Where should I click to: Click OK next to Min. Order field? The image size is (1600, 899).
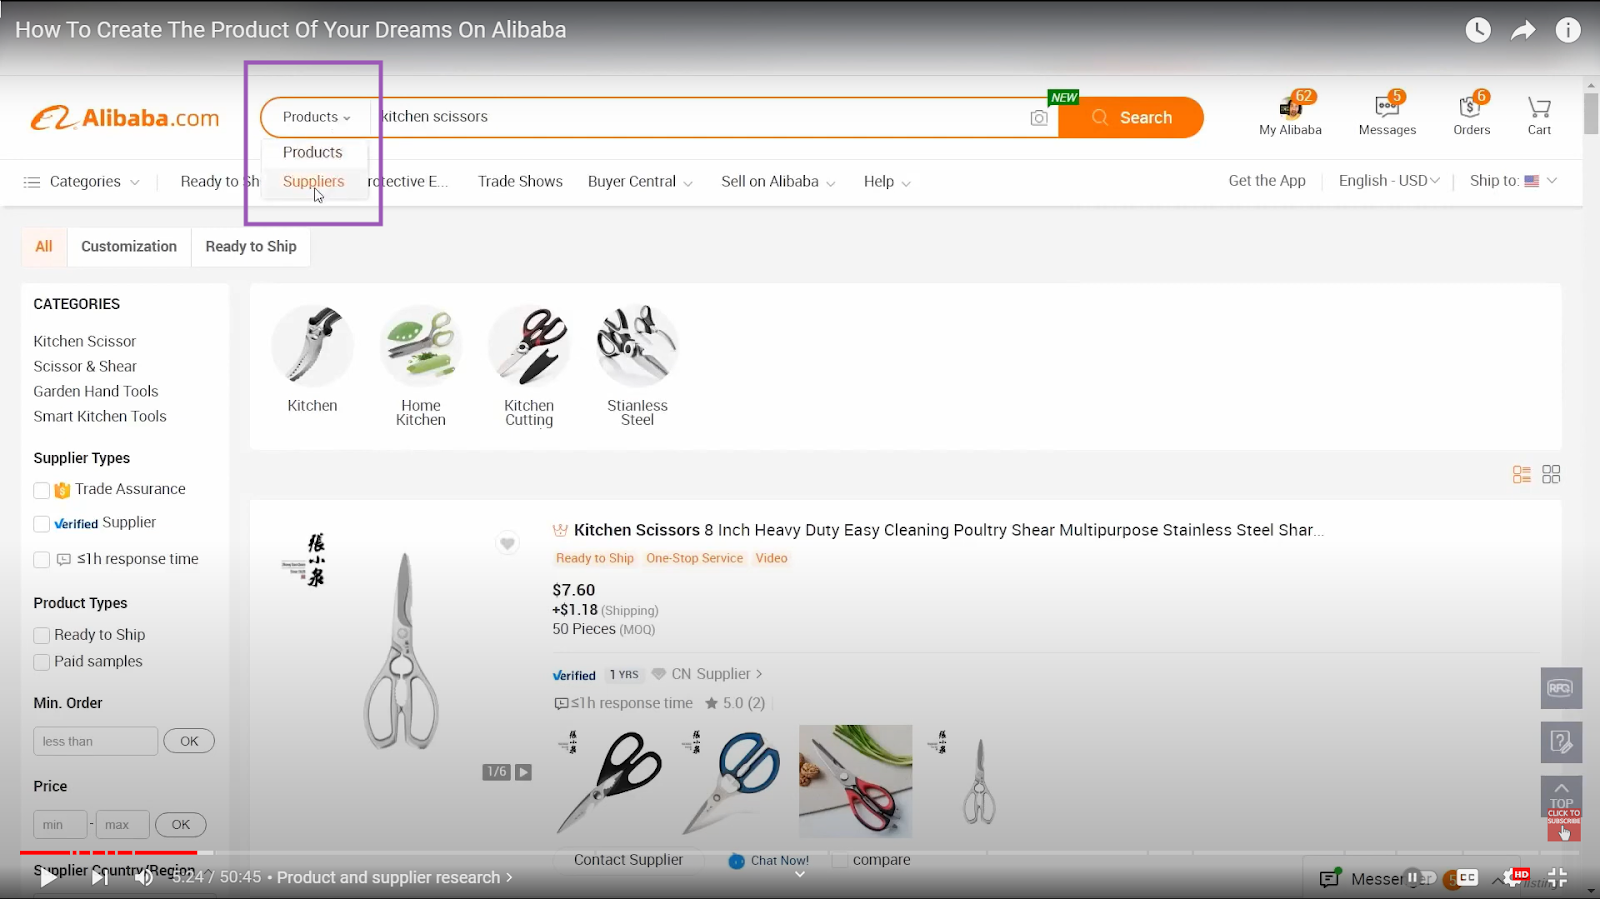(189, 741)
